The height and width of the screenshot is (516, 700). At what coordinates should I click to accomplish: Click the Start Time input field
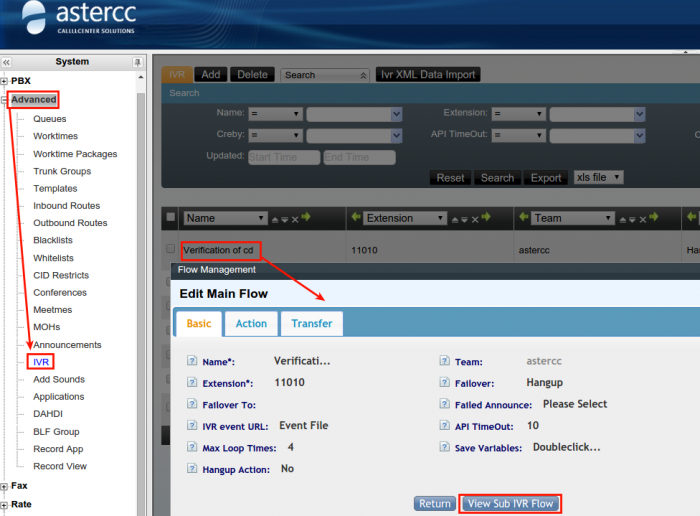click(283, 157)
